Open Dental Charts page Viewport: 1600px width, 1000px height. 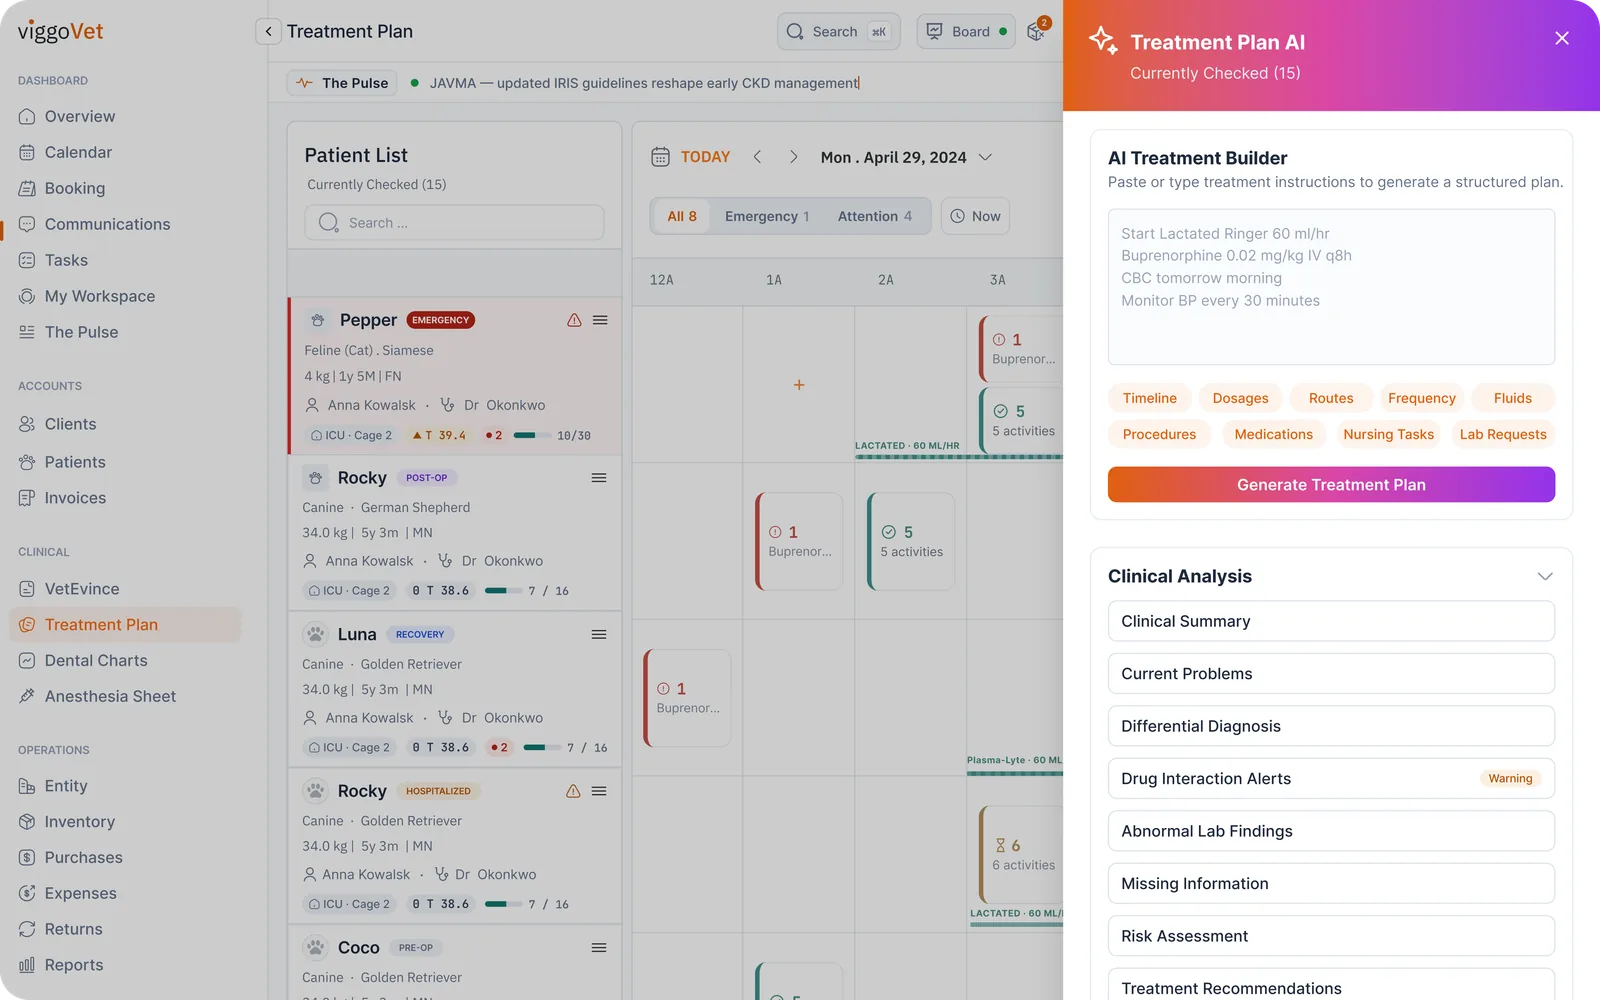point(84,661)
